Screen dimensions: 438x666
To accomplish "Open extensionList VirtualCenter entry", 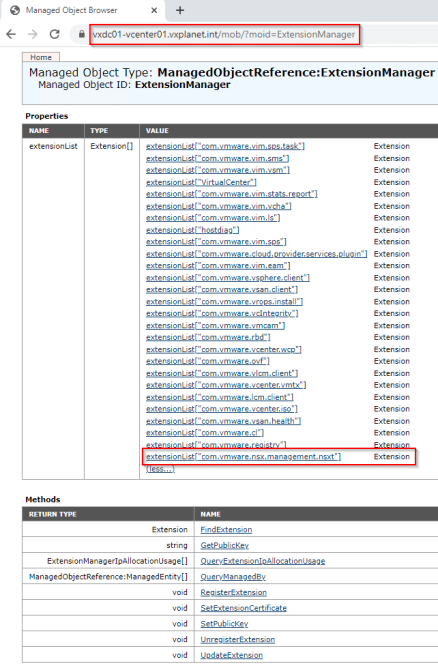I will click(201, 182).
